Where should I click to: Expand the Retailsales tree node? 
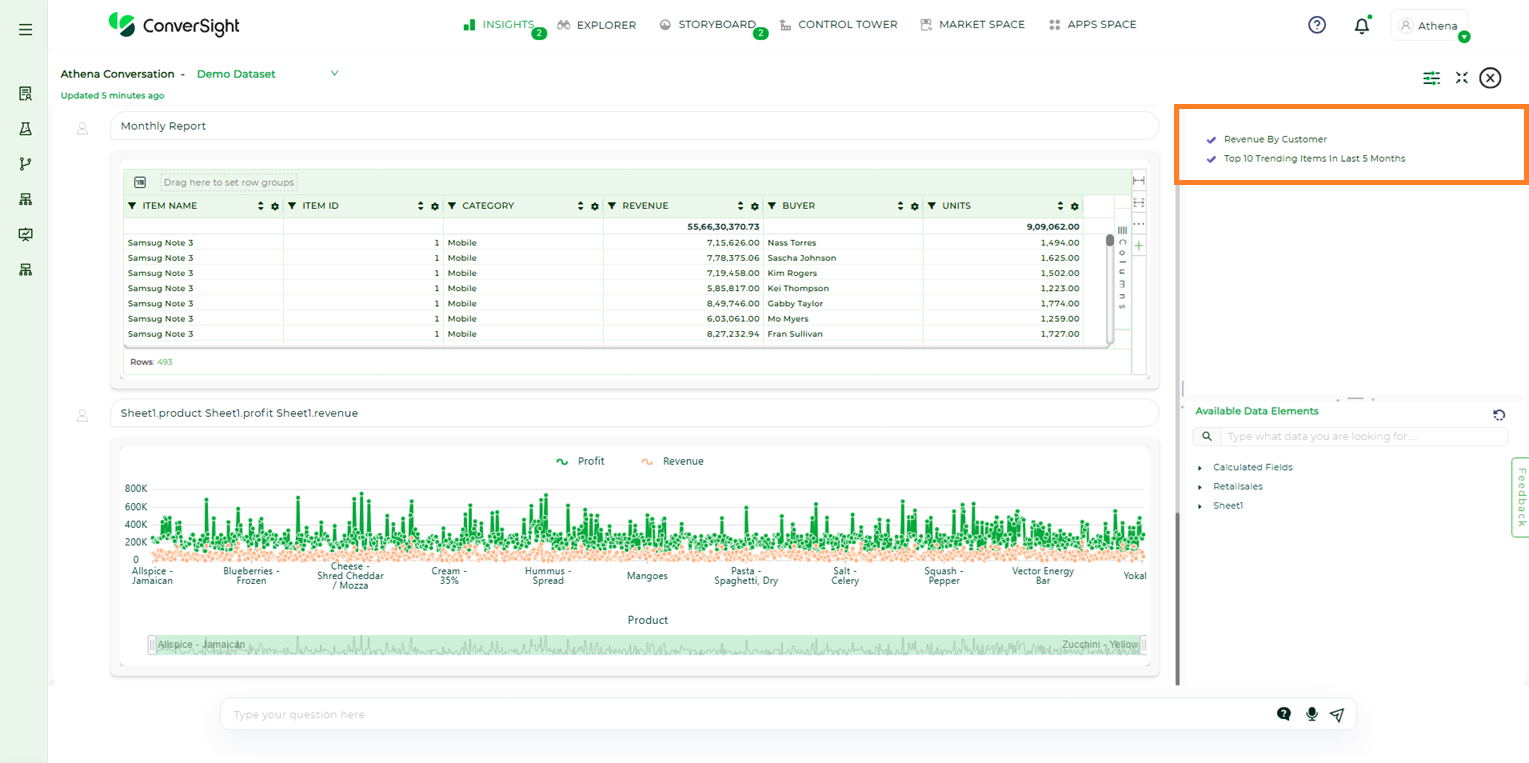(1200, 487)
